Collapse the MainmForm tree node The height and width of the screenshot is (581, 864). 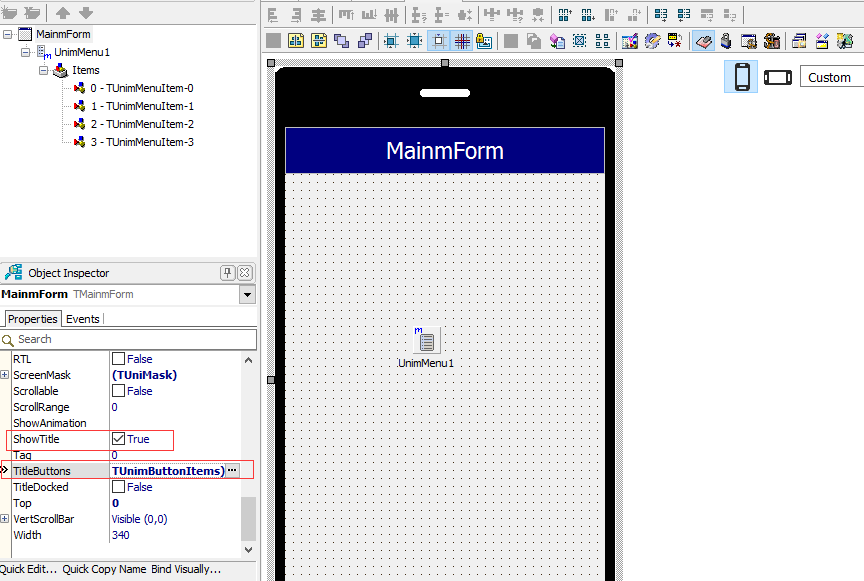(x=7, y=34)
